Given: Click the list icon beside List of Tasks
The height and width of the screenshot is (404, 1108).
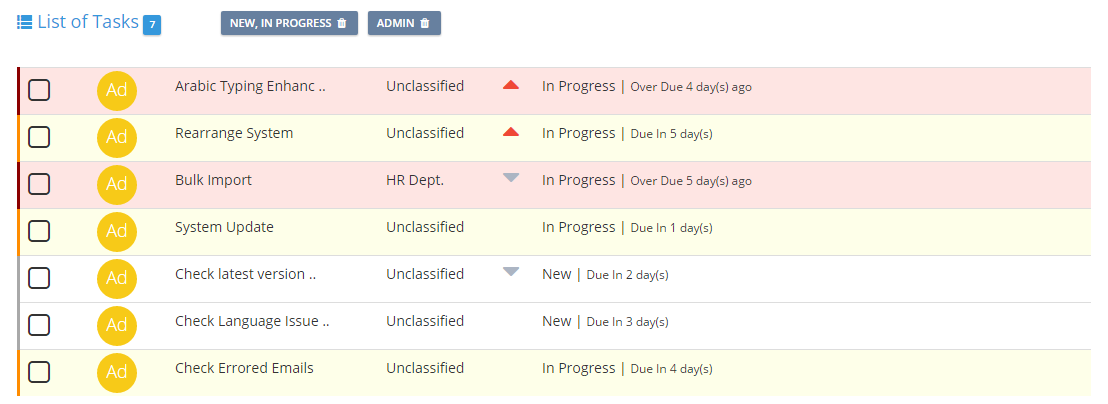Looking at the screenshot, I should coord(25,23).
